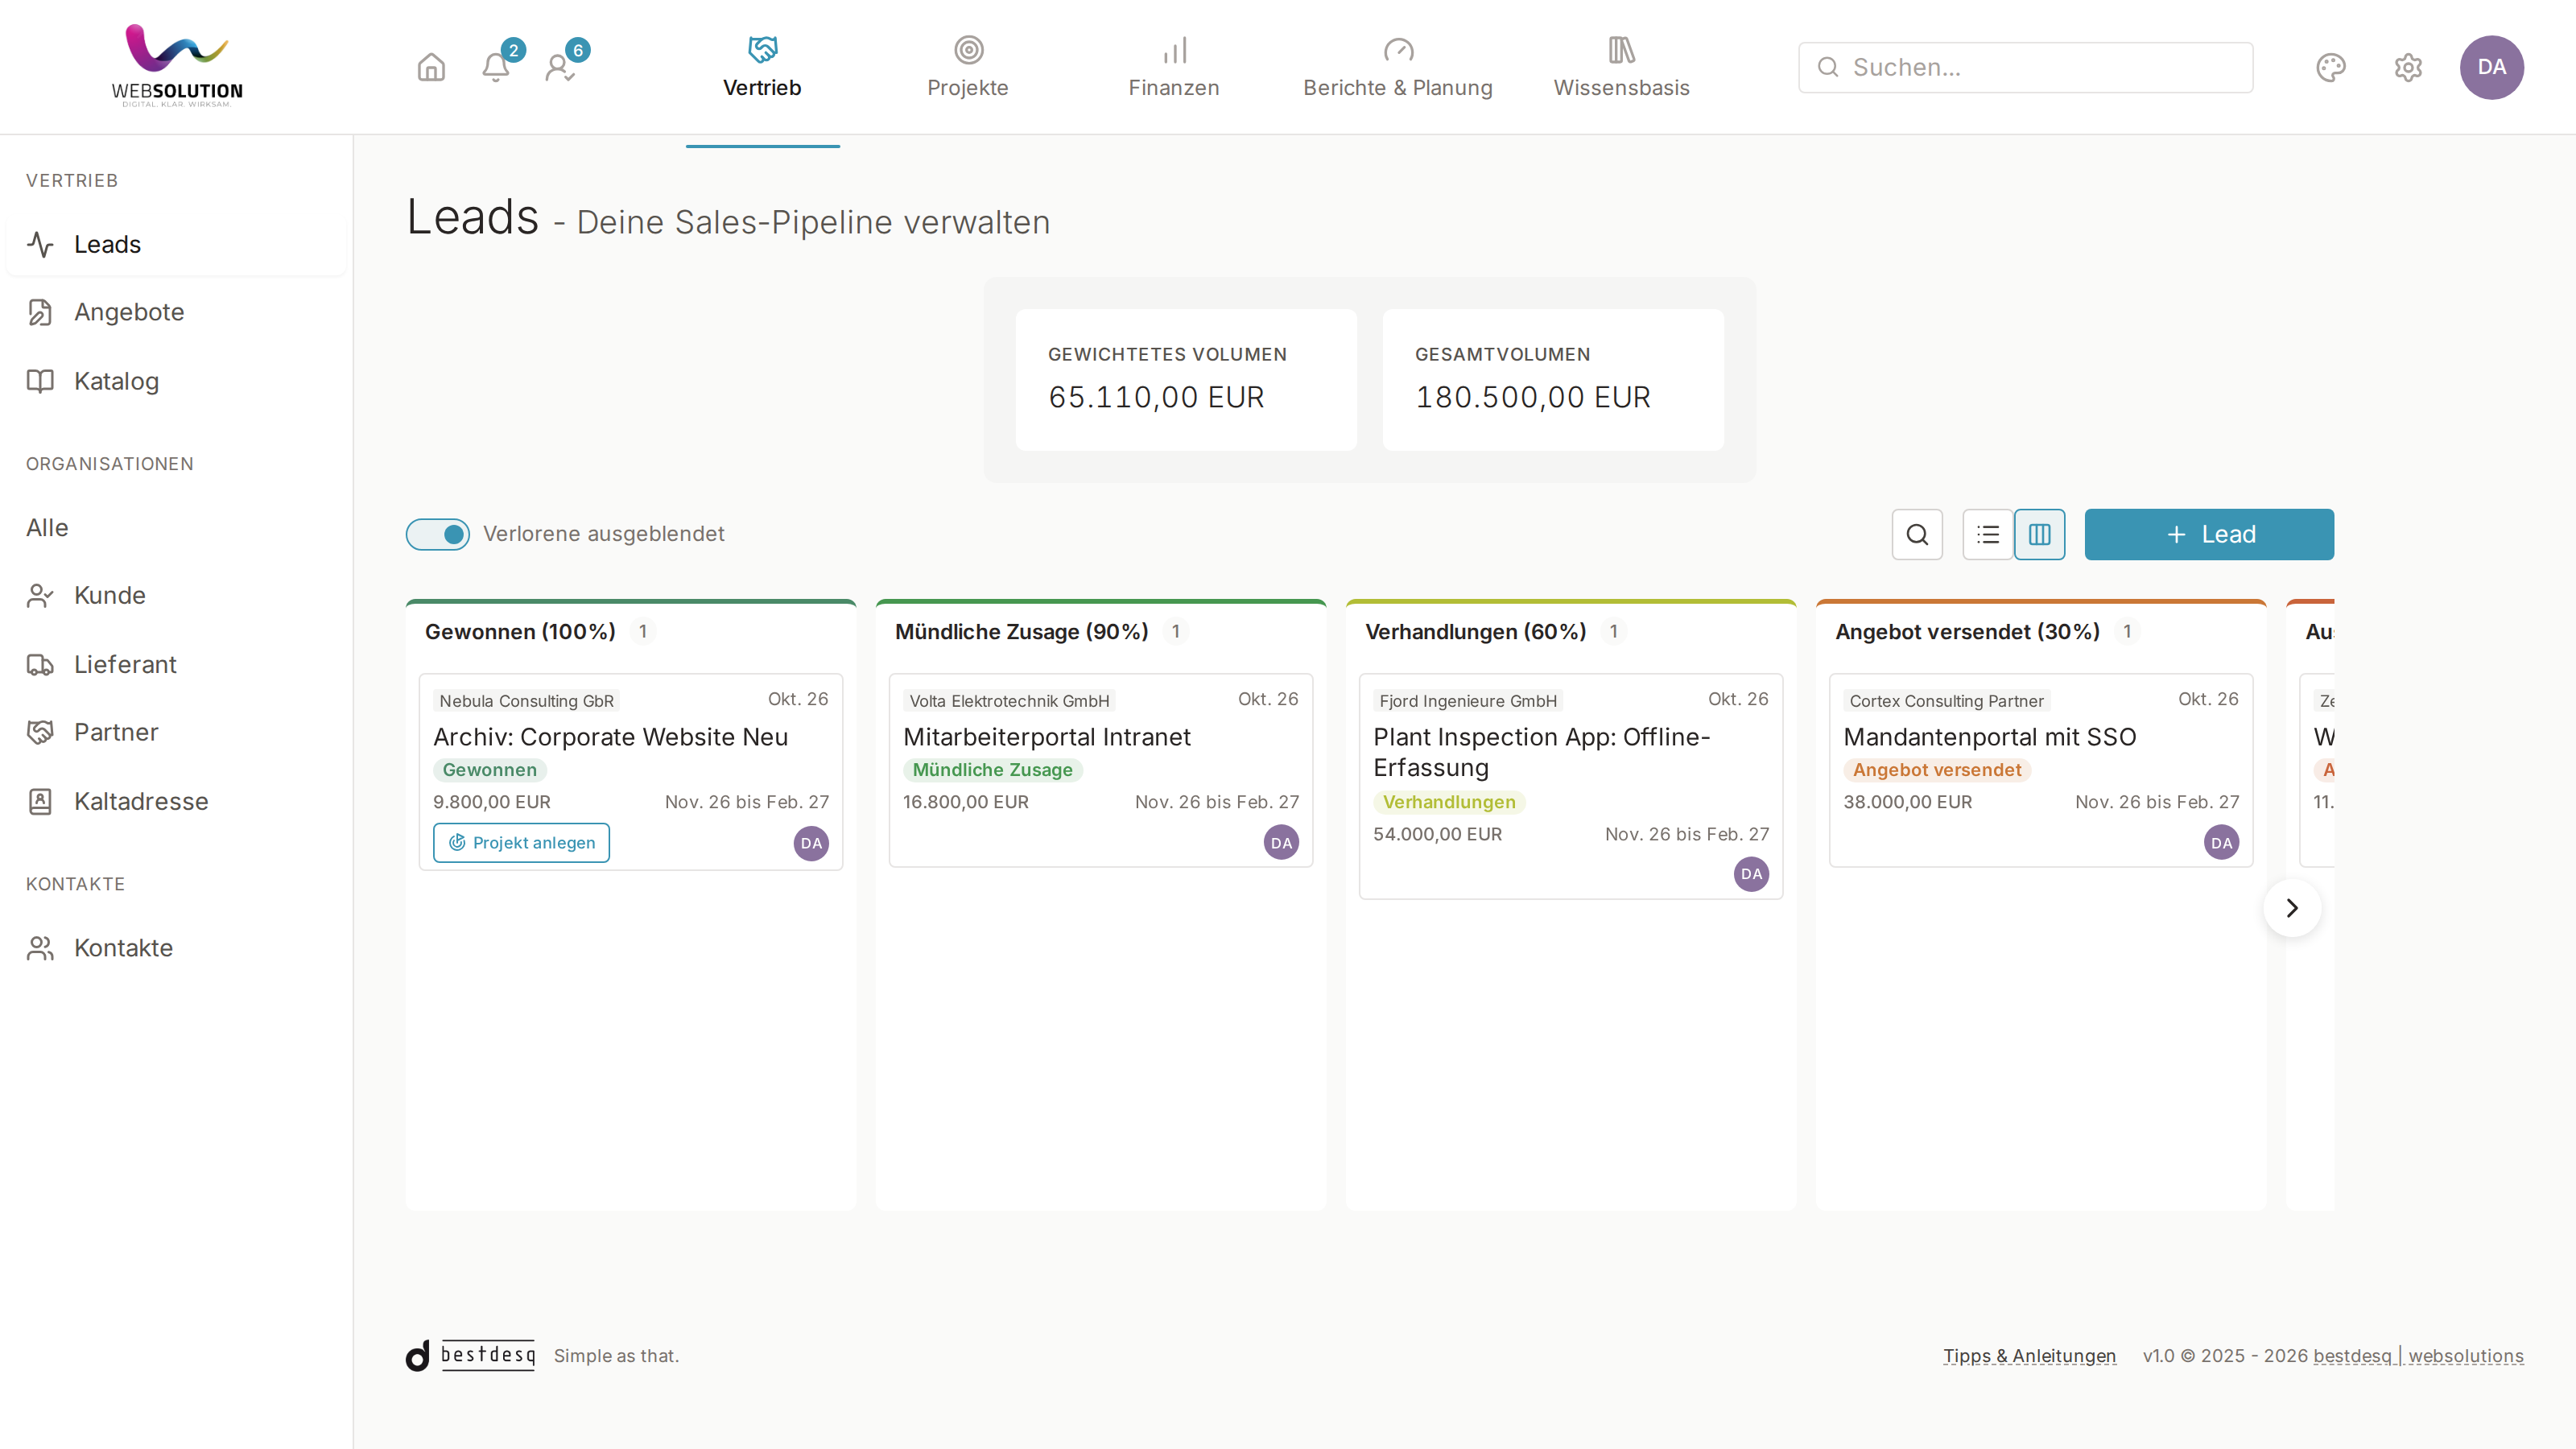Filter organisations by Kunde
2576x1449 pixels.
176,595
